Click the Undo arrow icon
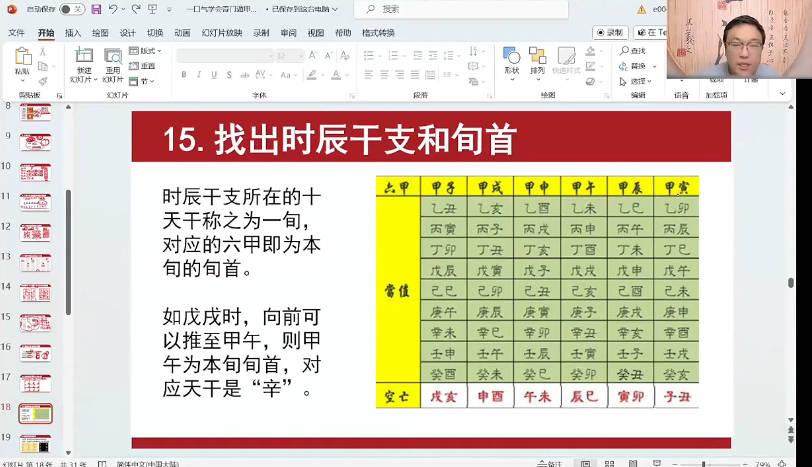The image size is (812, 467). coord(113,9)
